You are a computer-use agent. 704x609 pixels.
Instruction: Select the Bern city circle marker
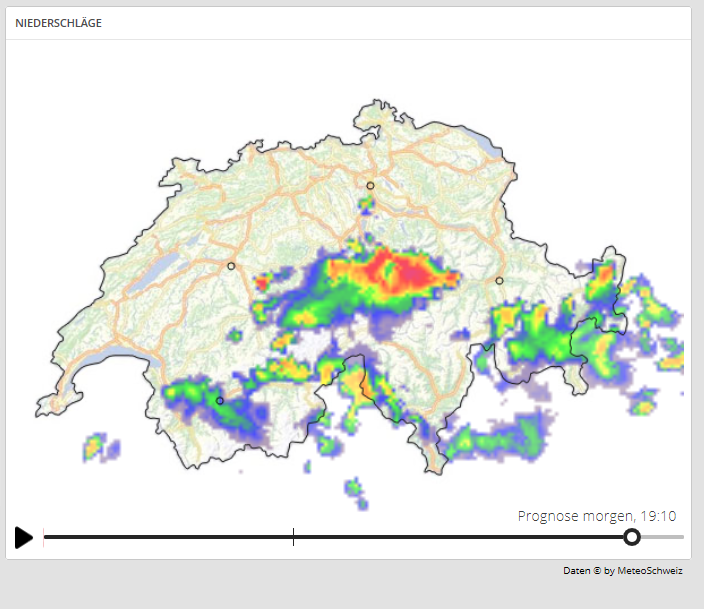click(x=231, y=266)
